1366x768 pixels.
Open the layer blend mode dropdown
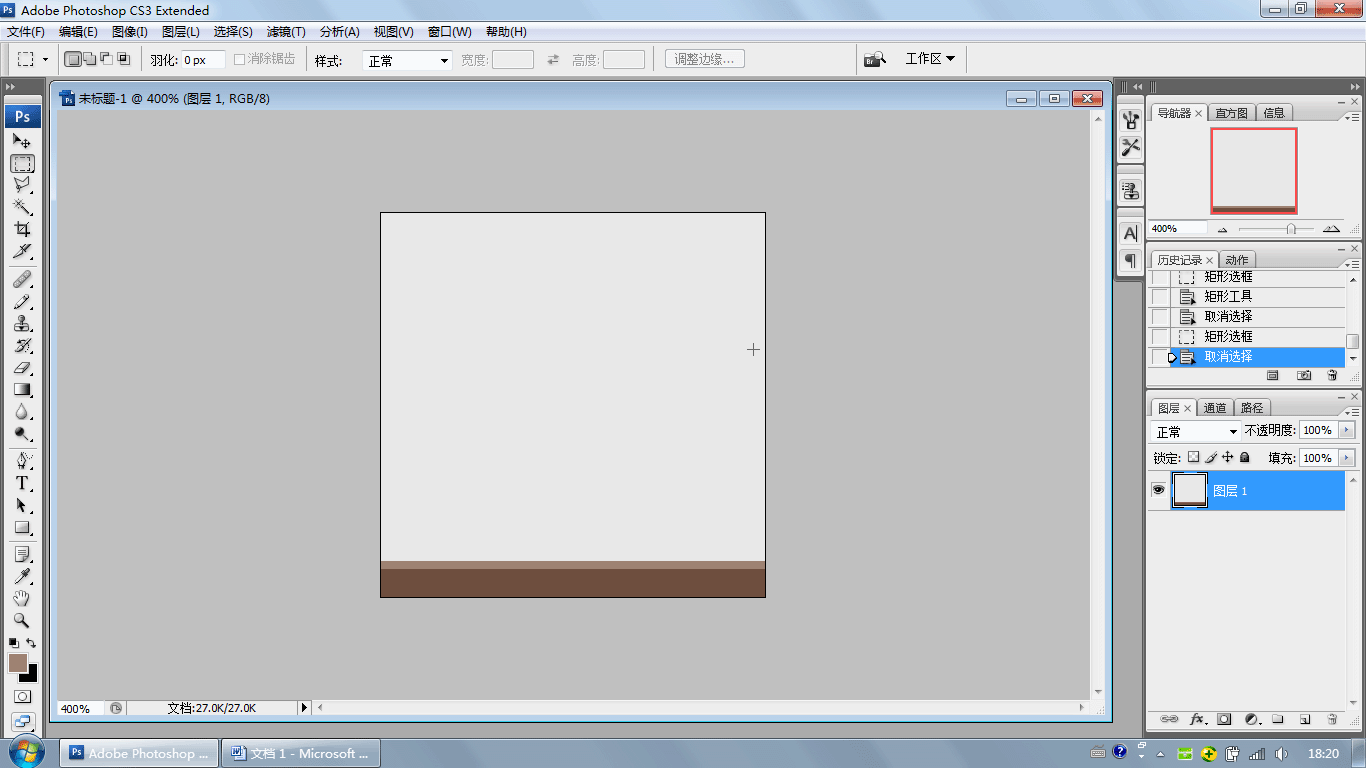(x=1196, y=431)
